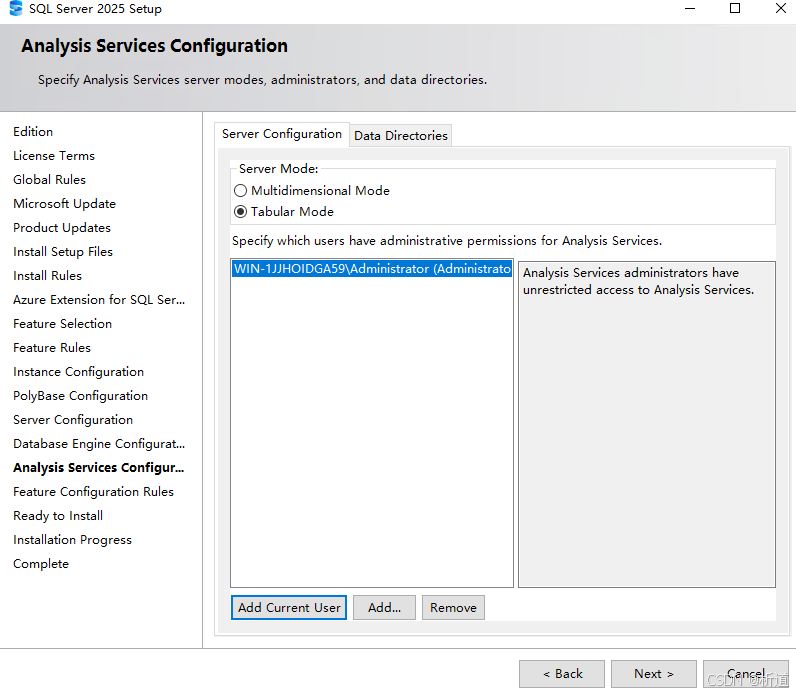Click Feature Selection in the sidebar

(x=62, y=324)
